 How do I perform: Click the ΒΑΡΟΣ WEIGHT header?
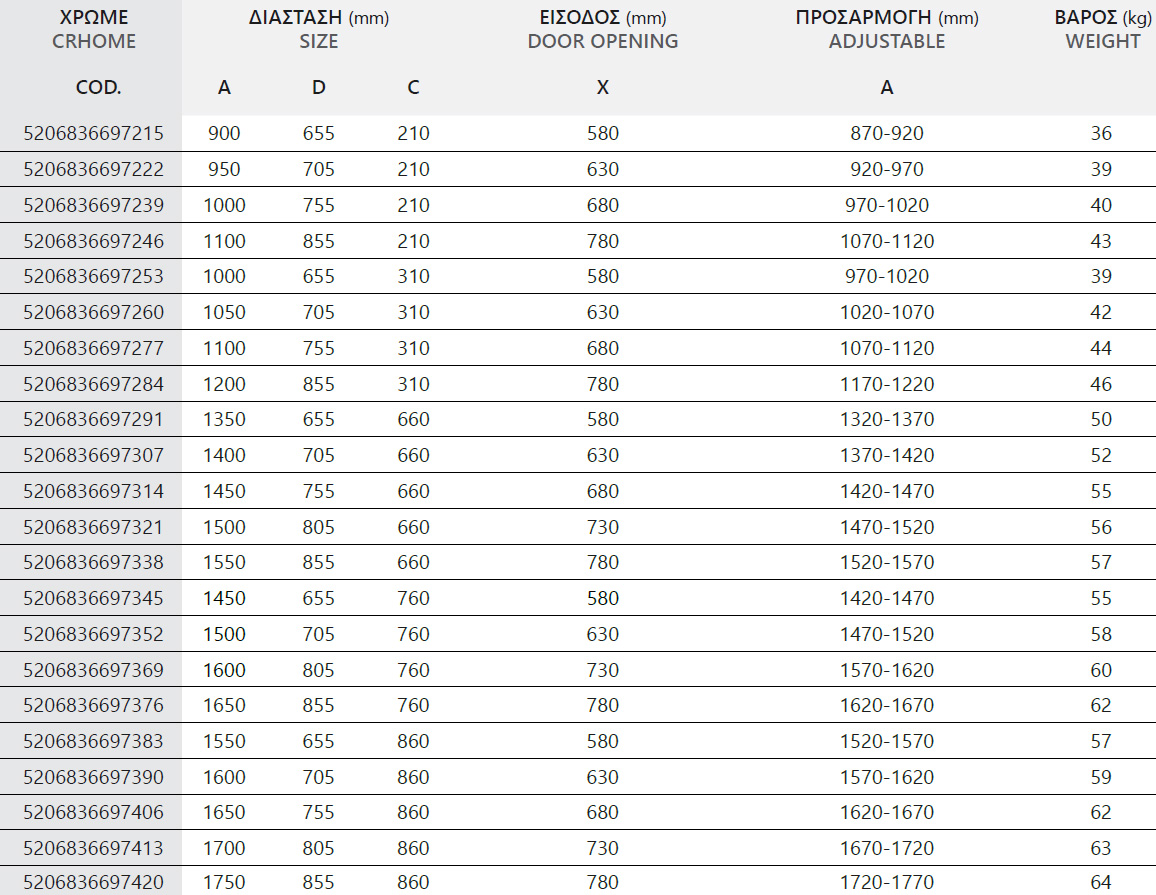click(1102, 29)
